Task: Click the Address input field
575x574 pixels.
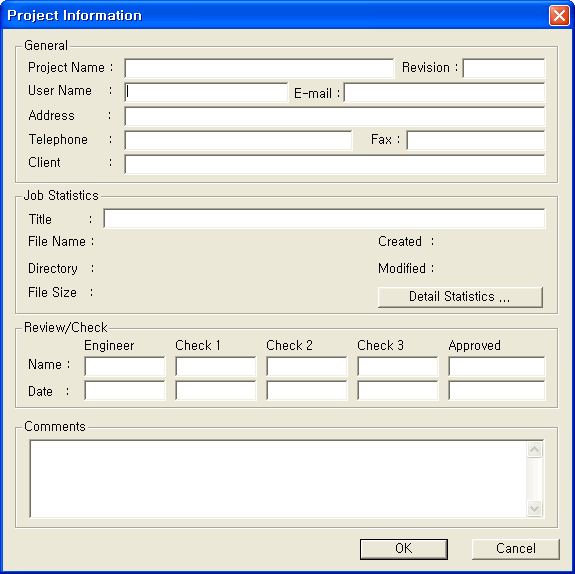Action: pyautogui.click(x=335, y=116)
